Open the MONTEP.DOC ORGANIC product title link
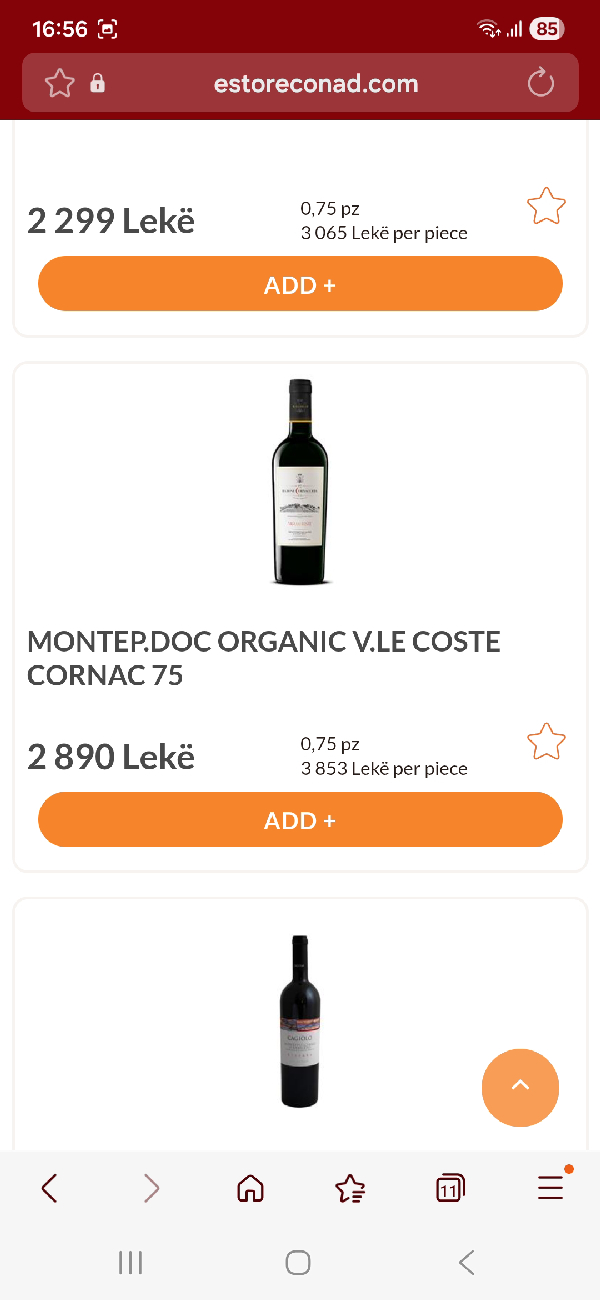Screen dimensions: 600x1300 coord(263,658)
